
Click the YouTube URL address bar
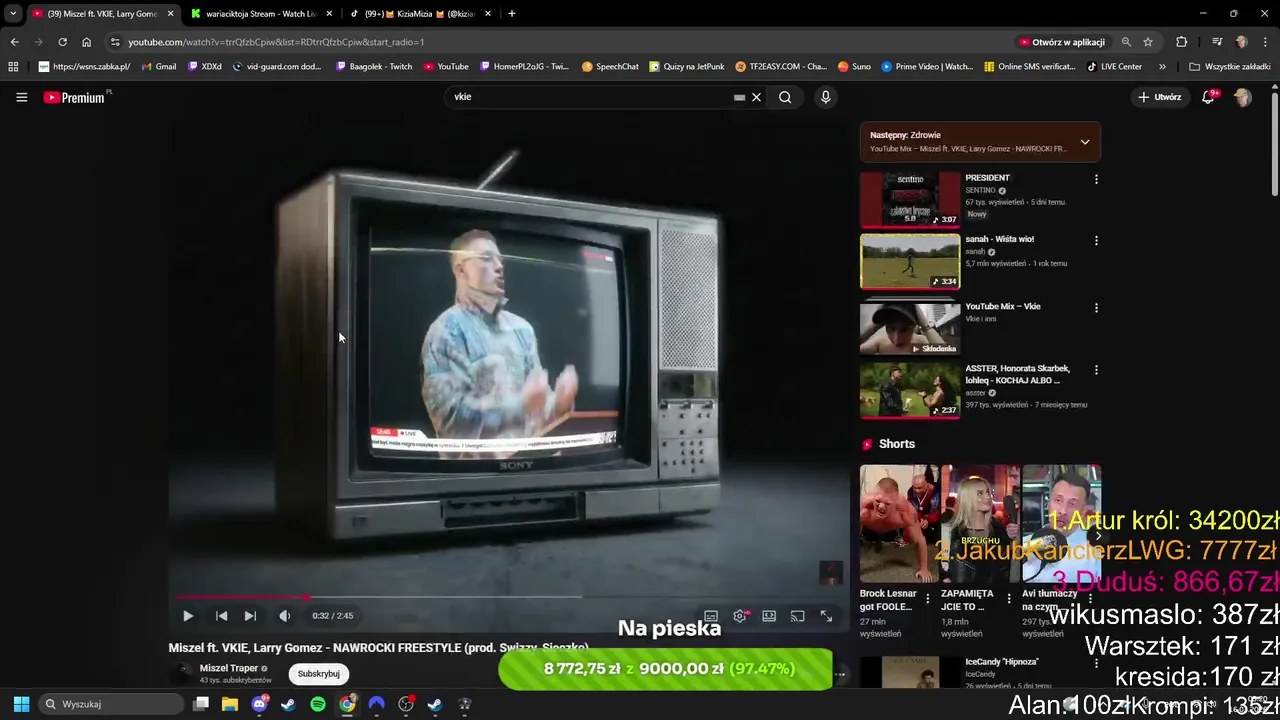(x=560, y=42)
